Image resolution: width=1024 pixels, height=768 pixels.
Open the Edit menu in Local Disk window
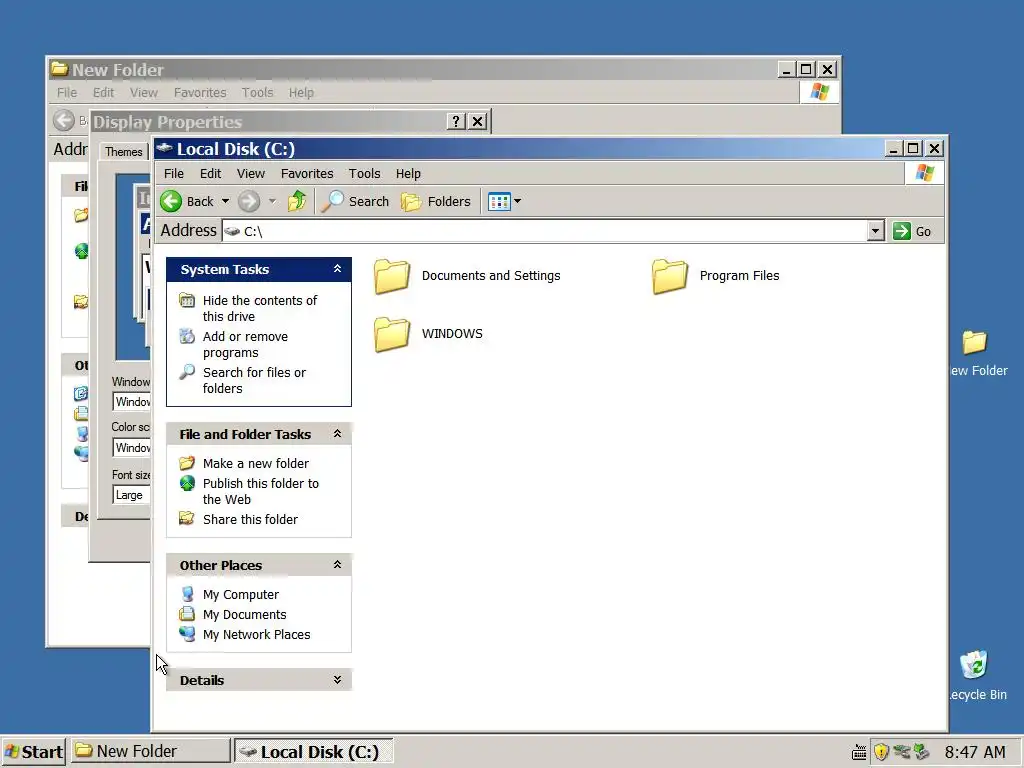coord(210,174)
